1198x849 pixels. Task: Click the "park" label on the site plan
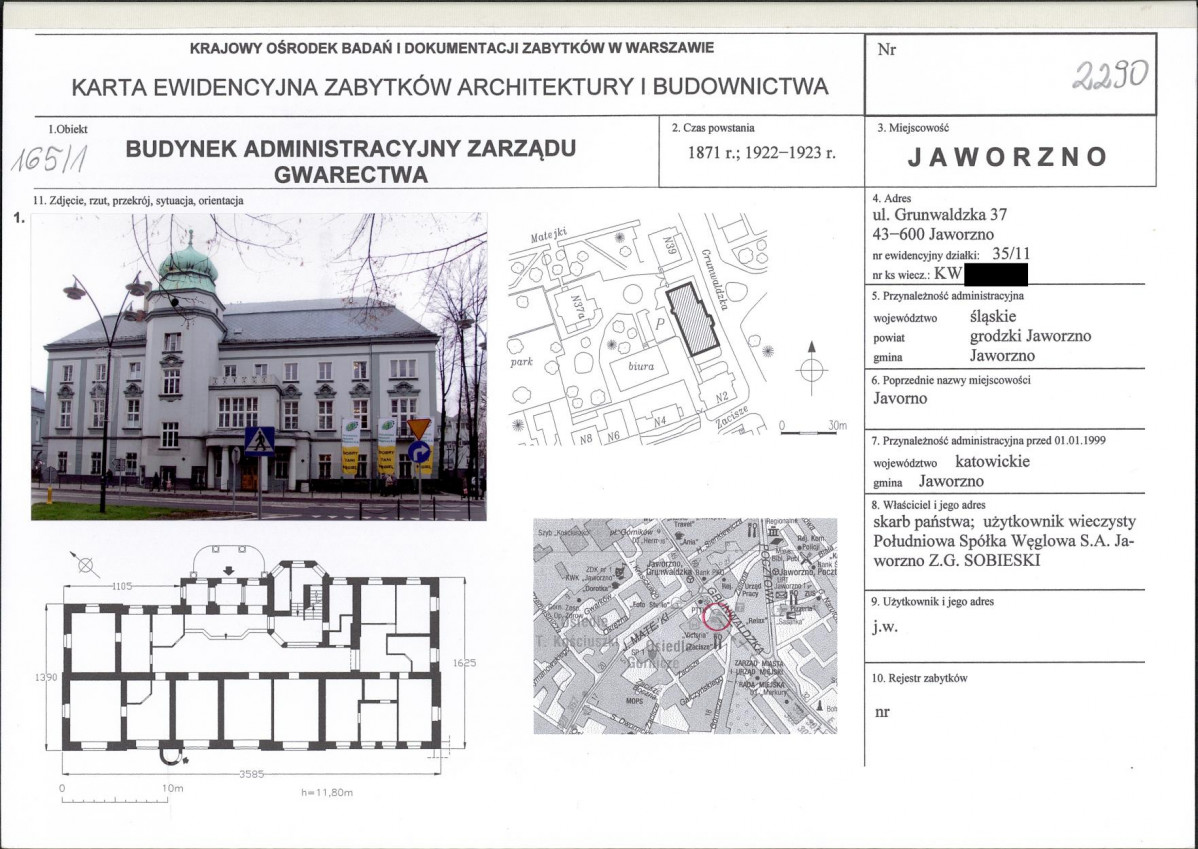click(x=521, y=362)
